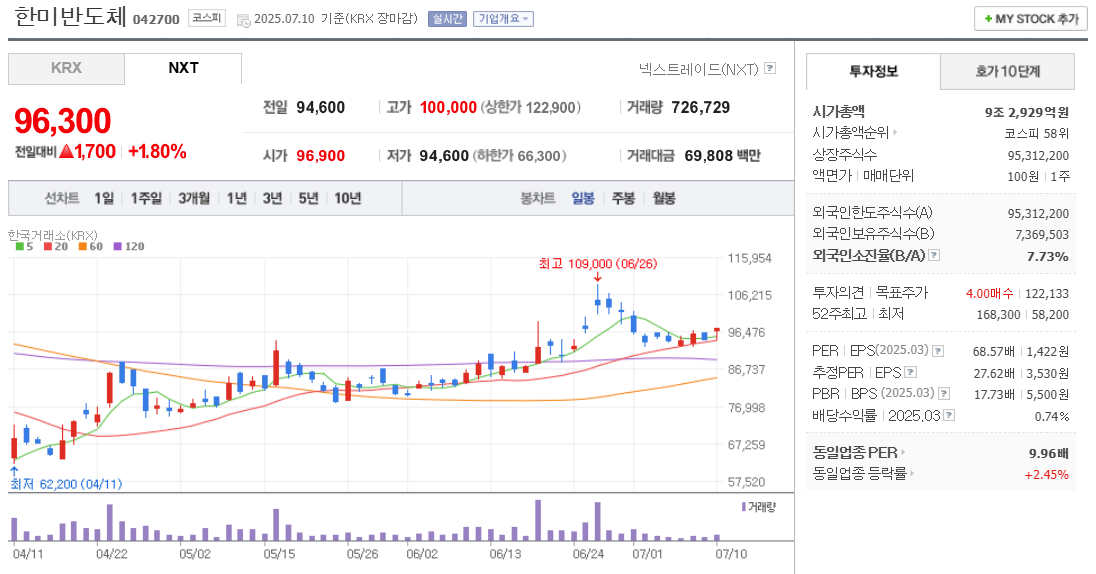Show the 1년 line chart
Image resolution: width=1096 pixels, height=574 pixels.
[236, 199]
